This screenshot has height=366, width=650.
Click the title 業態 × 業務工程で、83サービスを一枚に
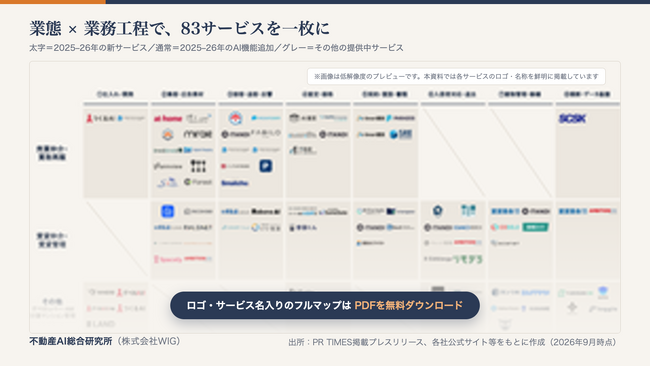pos(179,29)
